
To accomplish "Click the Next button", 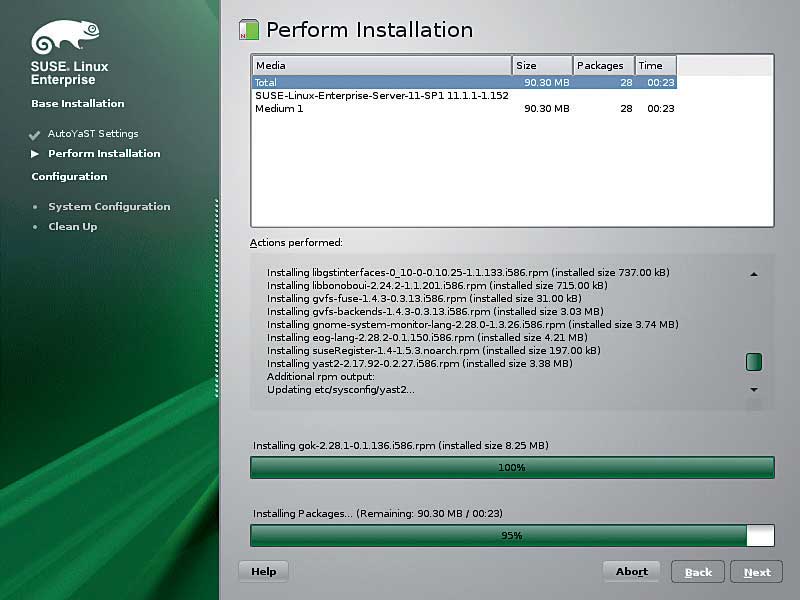I will (x=757, y=572).
